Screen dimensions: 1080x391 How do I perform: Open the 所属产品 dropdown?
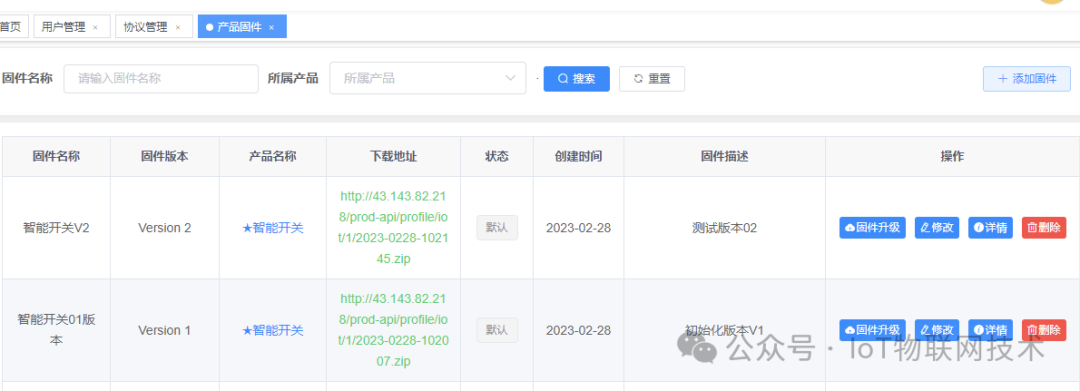427,78
